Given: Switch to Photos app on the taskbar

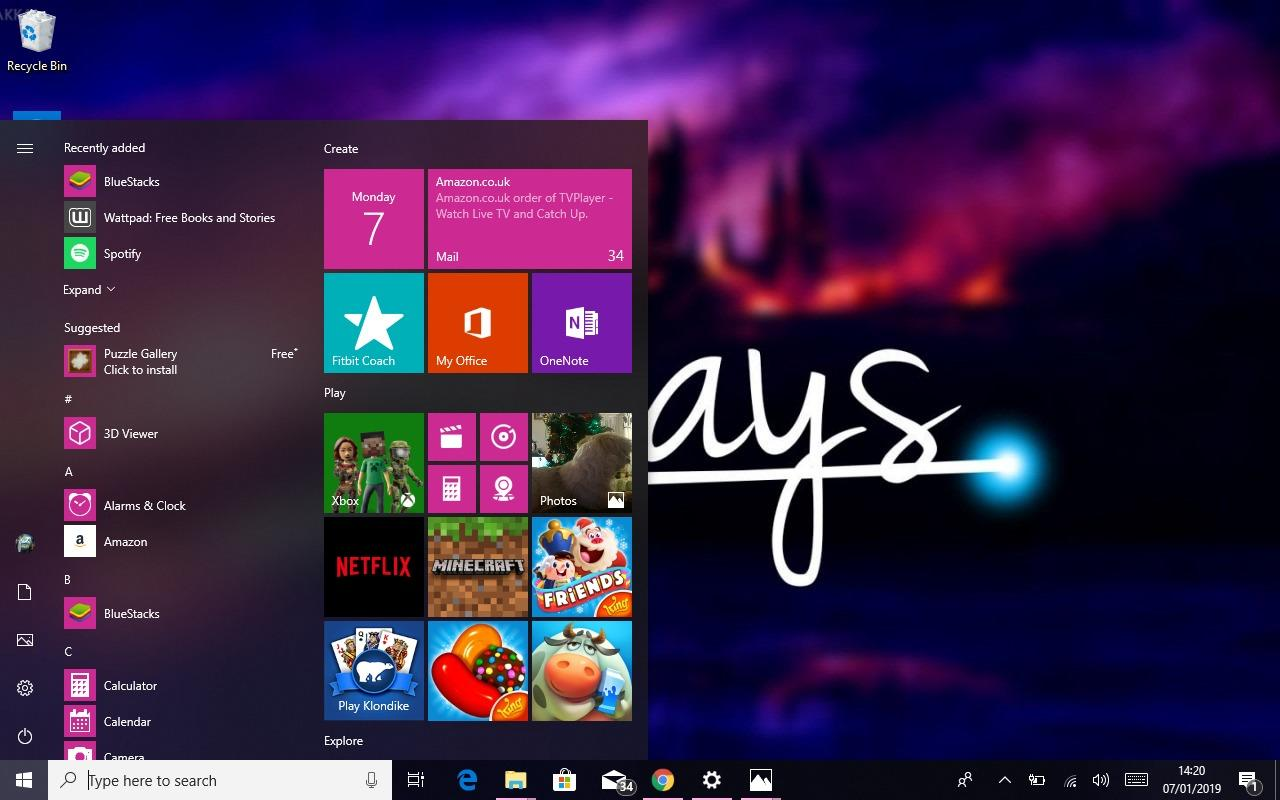Looking at the screenshot, I should pyautogui.click(x=760, y=780).
